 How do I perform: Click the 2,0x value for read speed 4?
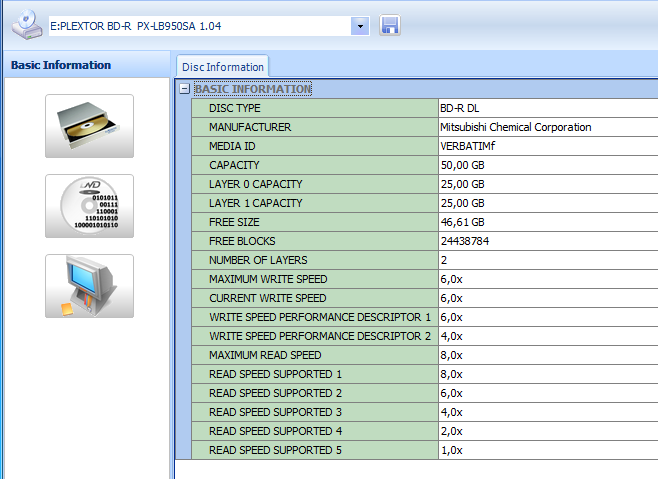pyautogui.click(x=452, y=431)
